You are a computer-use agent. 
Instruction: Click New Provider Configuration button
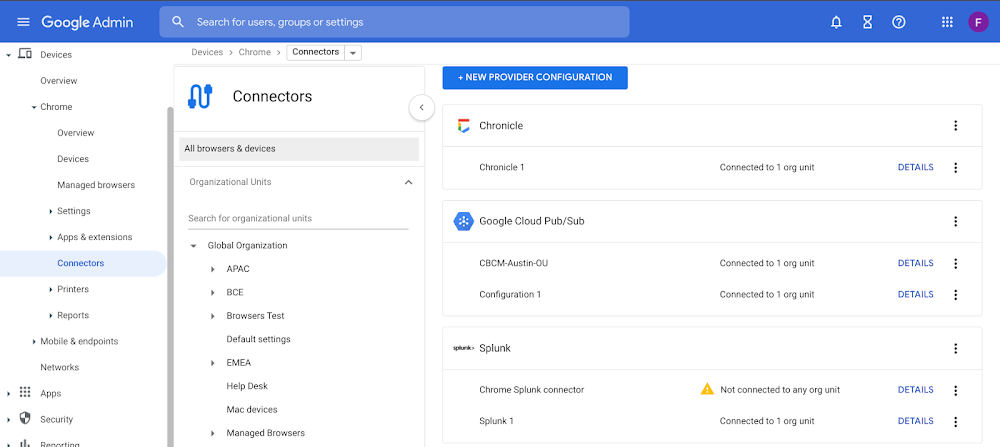pyautogui.click(x=535, y=78)
